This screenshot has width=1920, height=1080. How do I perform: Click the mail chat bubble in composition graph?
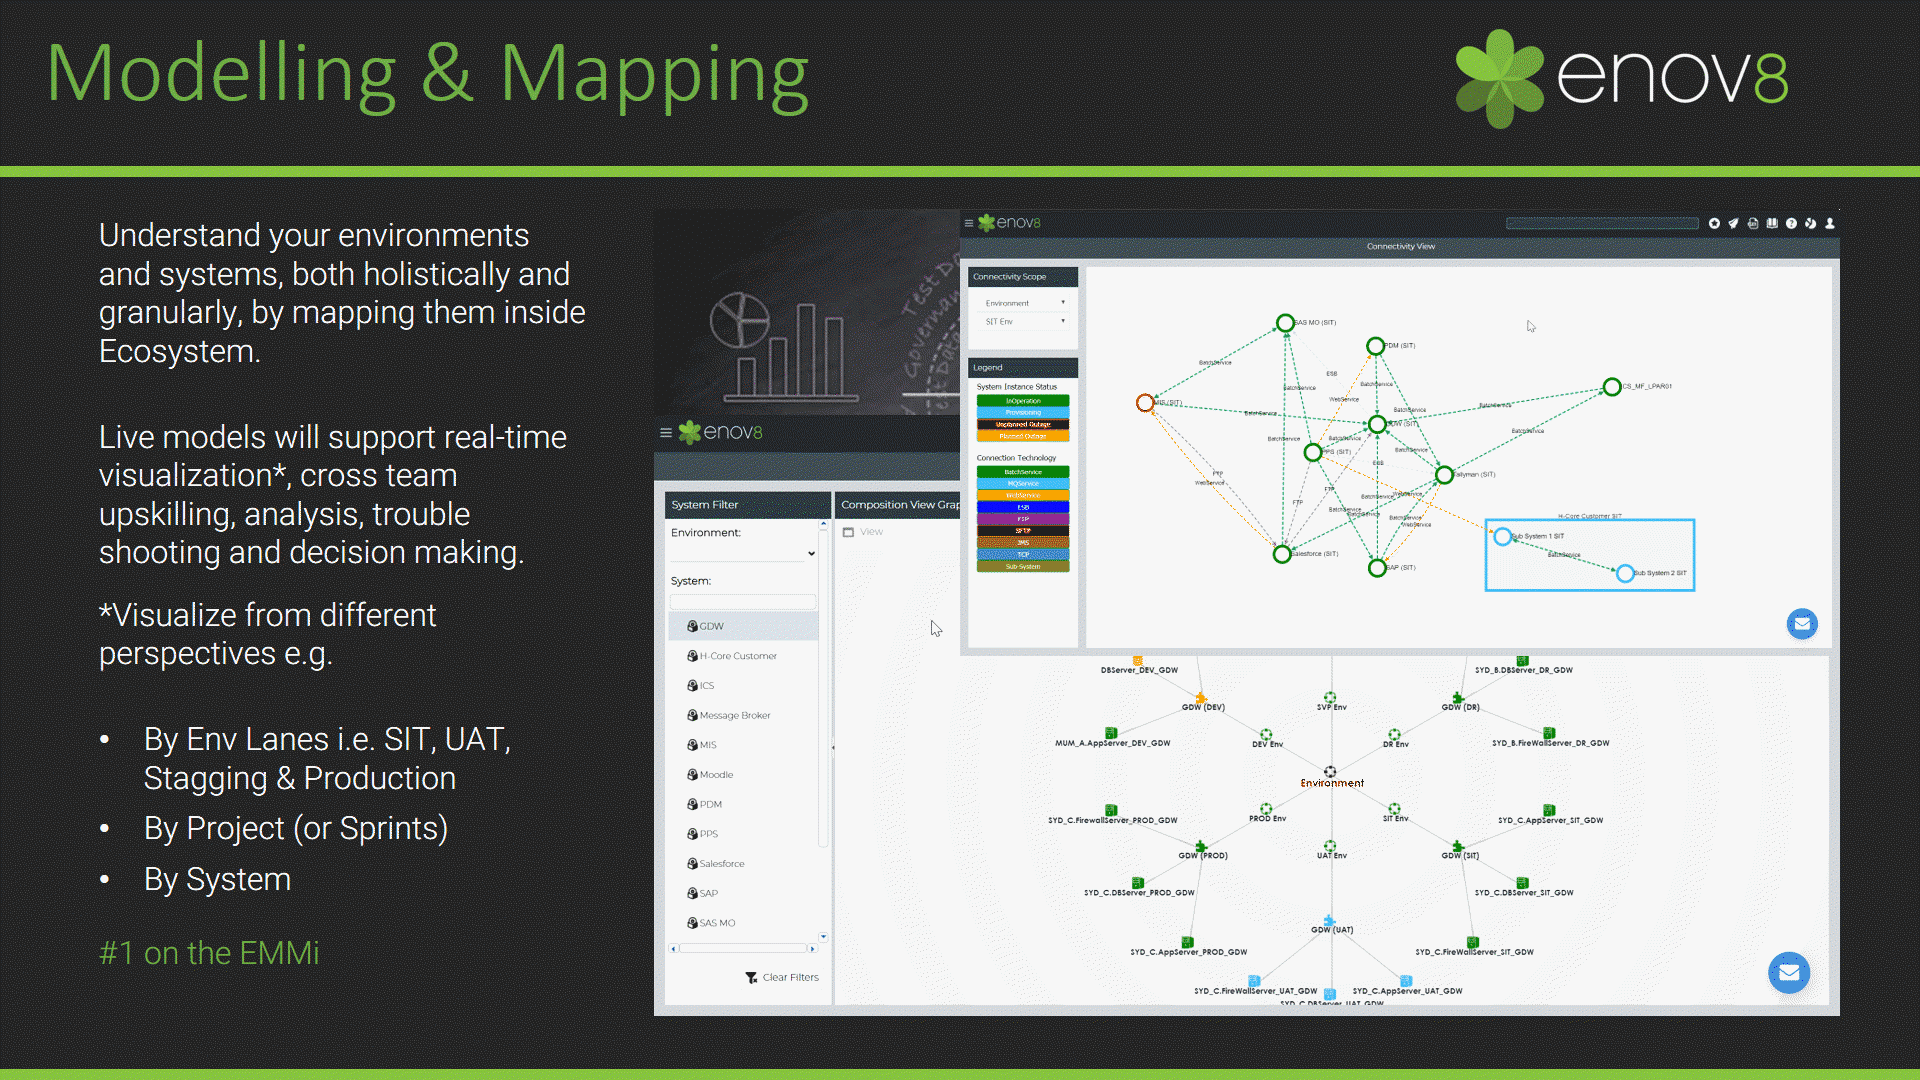1788,972
